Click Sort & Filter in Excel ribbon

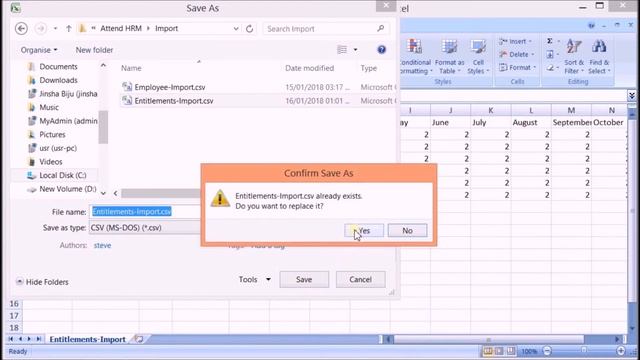pos(574,57)
